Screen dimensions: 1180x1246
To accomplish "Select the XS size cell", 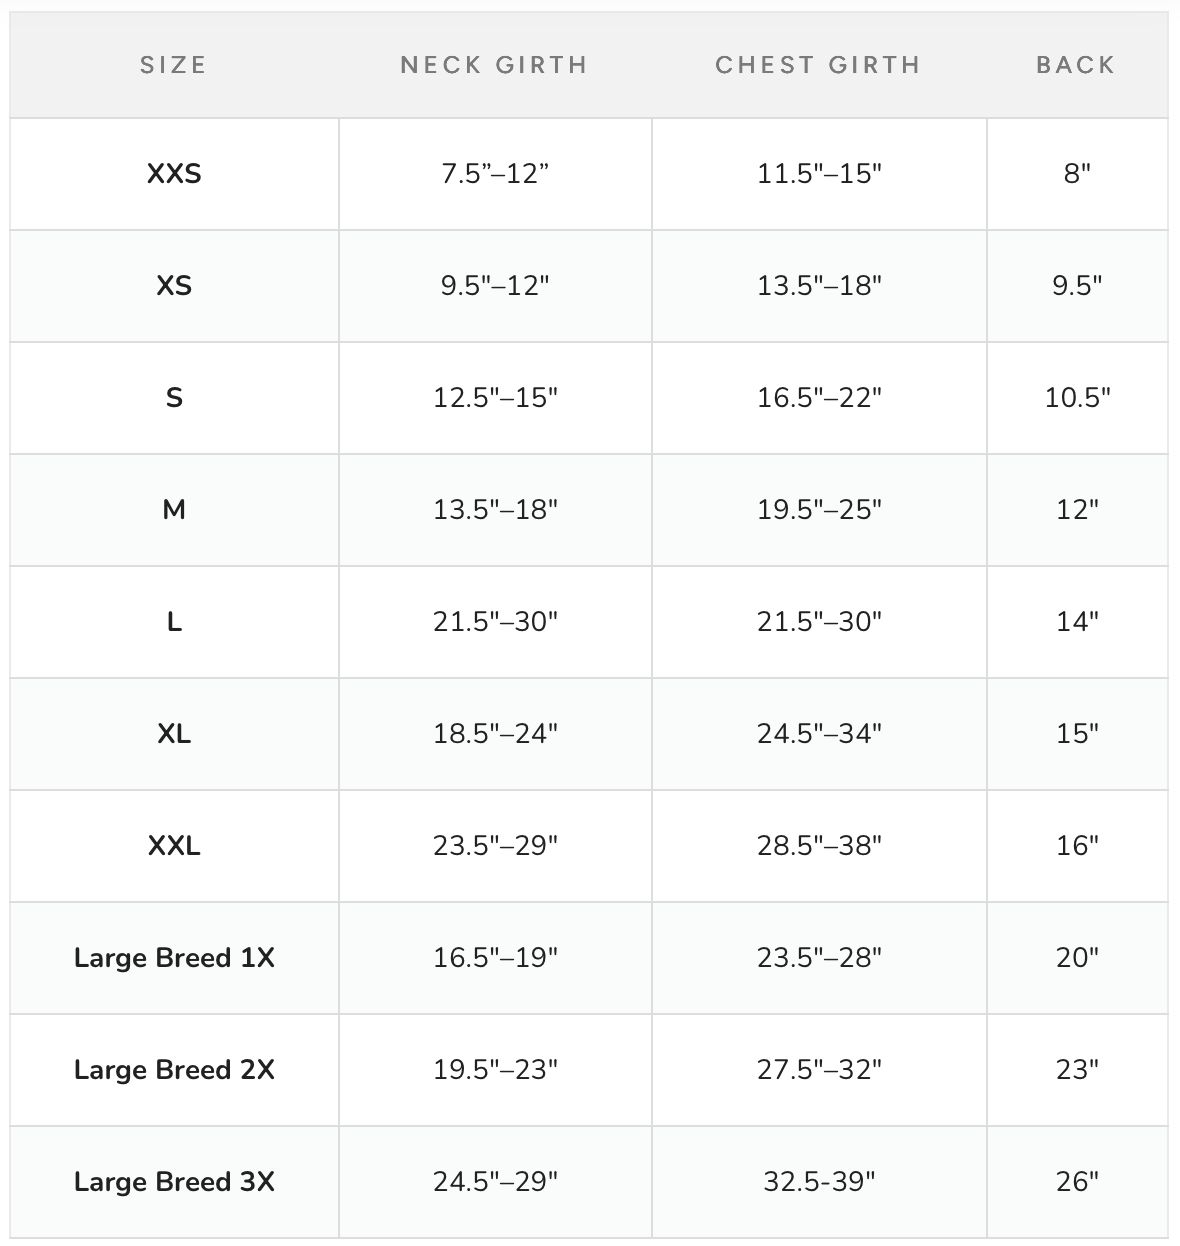I will click(174, 286).
